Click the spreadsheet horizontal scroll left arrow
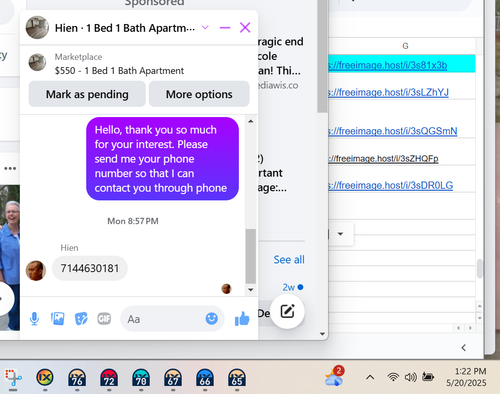Screen dimensions: 500x394 (459, 328)
